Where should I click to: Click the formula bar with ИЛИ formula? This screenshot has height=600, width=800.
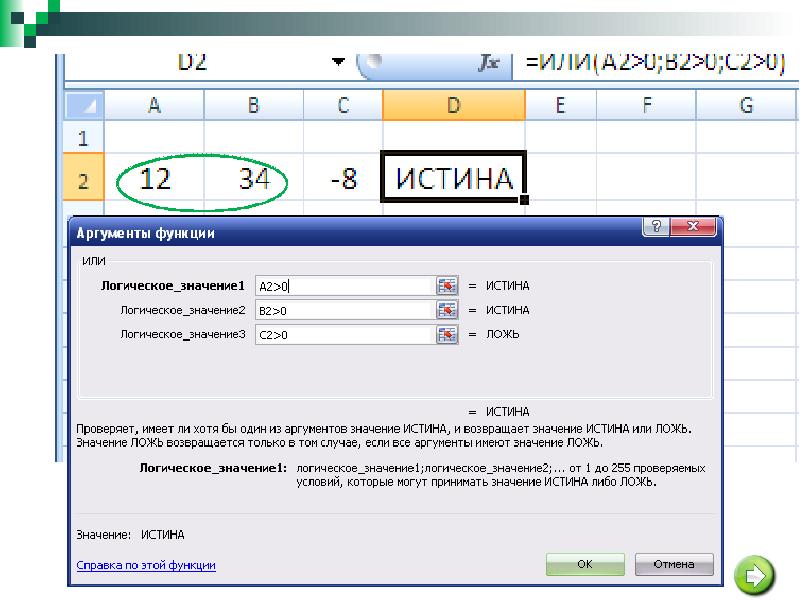[x=650, y=62]
